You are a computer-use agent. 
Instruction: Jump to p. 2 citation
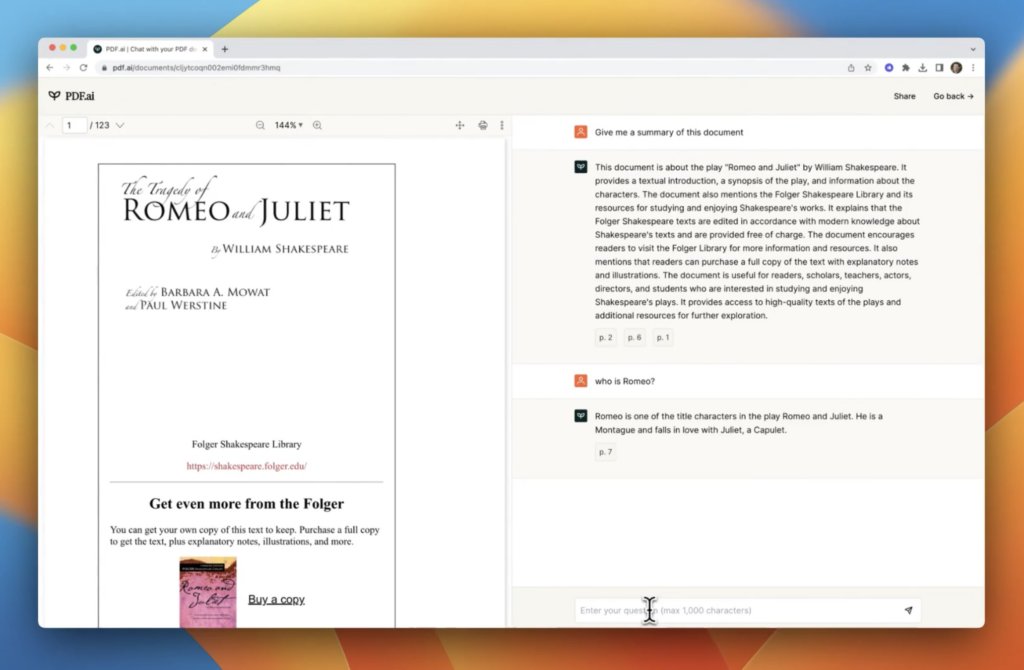605,338
